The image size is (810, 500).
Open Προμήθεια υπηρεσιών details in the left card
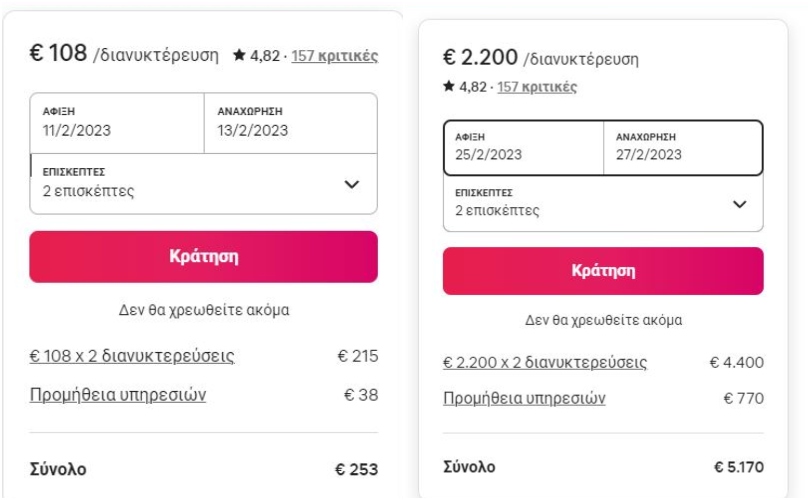click(x=118, y=394)
